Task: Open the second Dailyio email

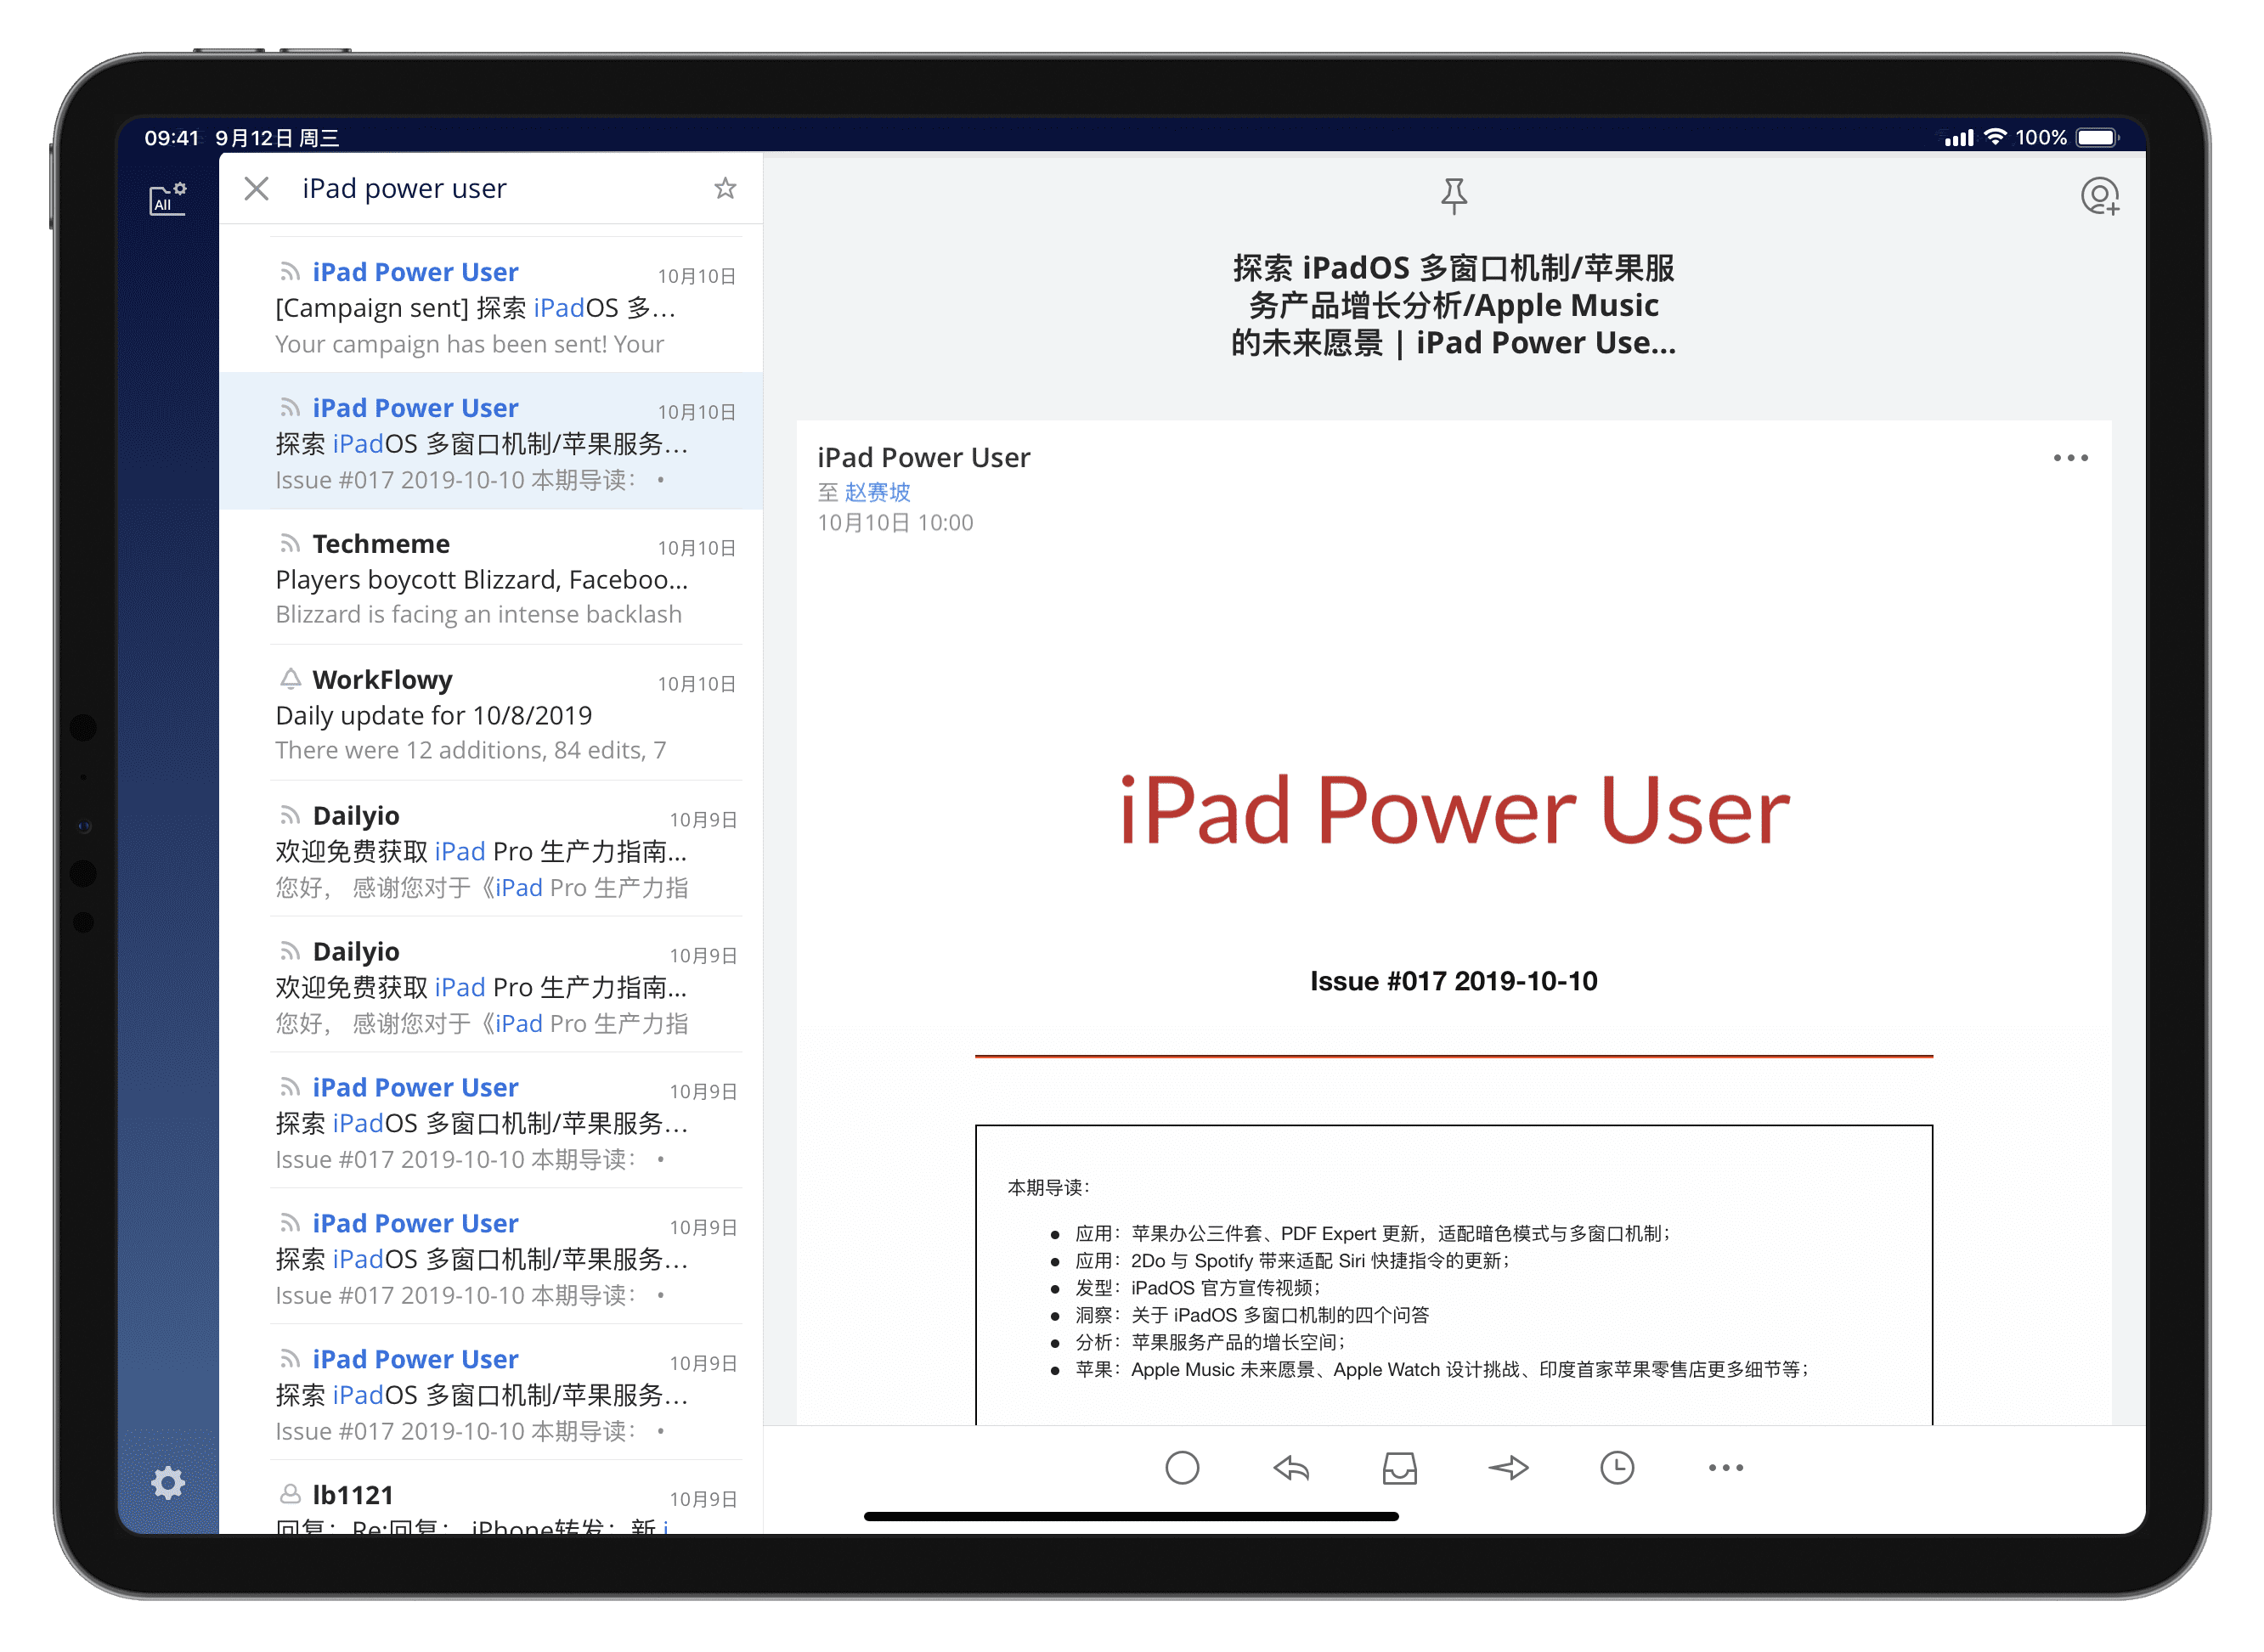Action: (491, 985)
